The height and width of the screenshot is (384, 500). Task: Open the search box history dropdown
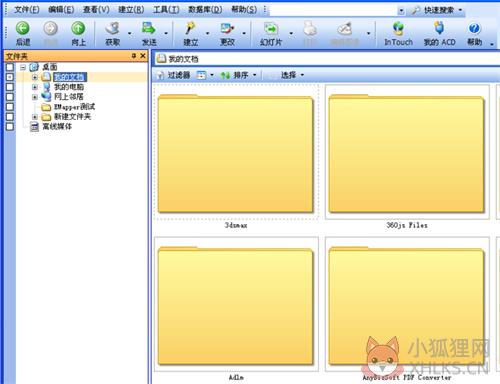tap(401, 11)
